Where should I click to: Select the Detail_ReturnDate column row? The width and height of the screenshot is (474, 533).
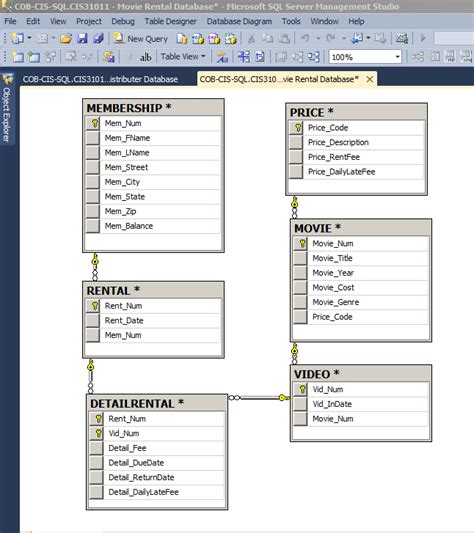(x=157, y=477)
